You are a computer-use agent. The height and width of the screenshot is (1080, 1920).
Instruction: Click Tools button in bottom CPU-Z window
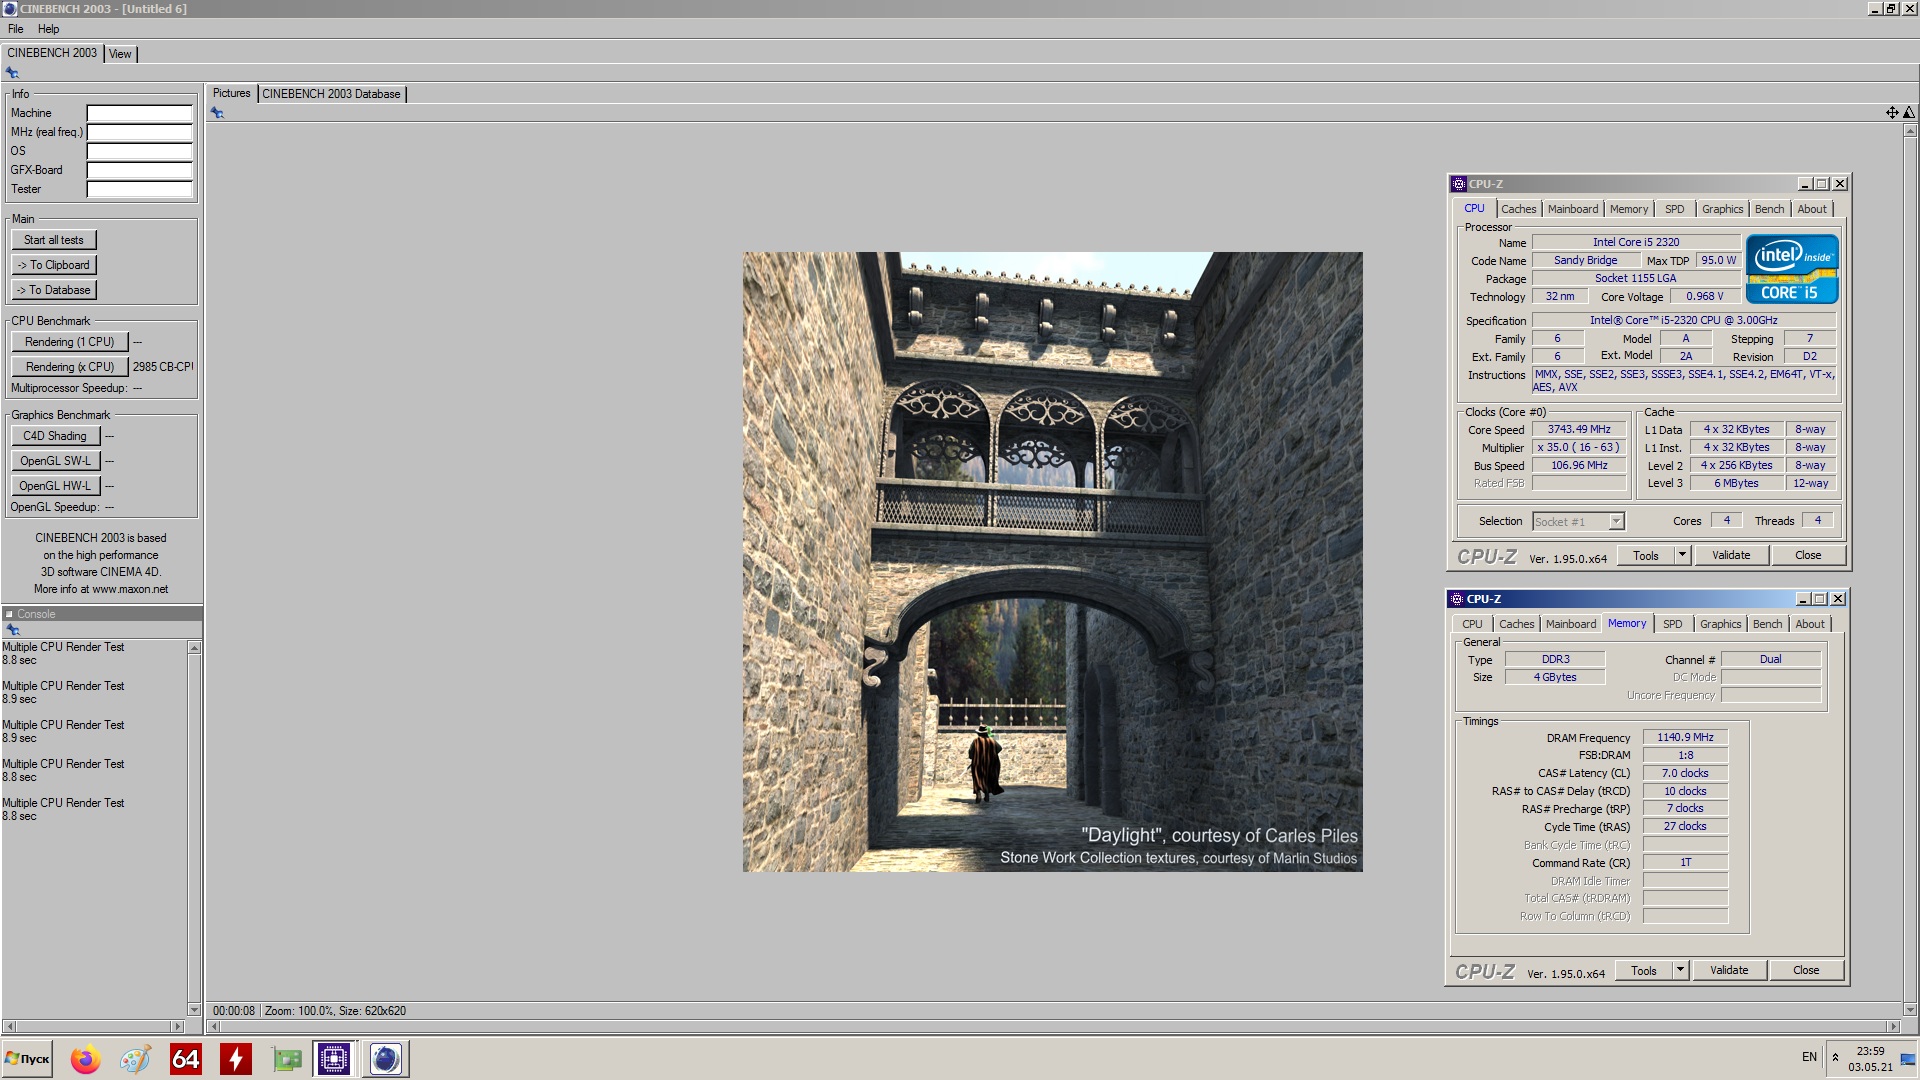click(x=1644, y=971)
